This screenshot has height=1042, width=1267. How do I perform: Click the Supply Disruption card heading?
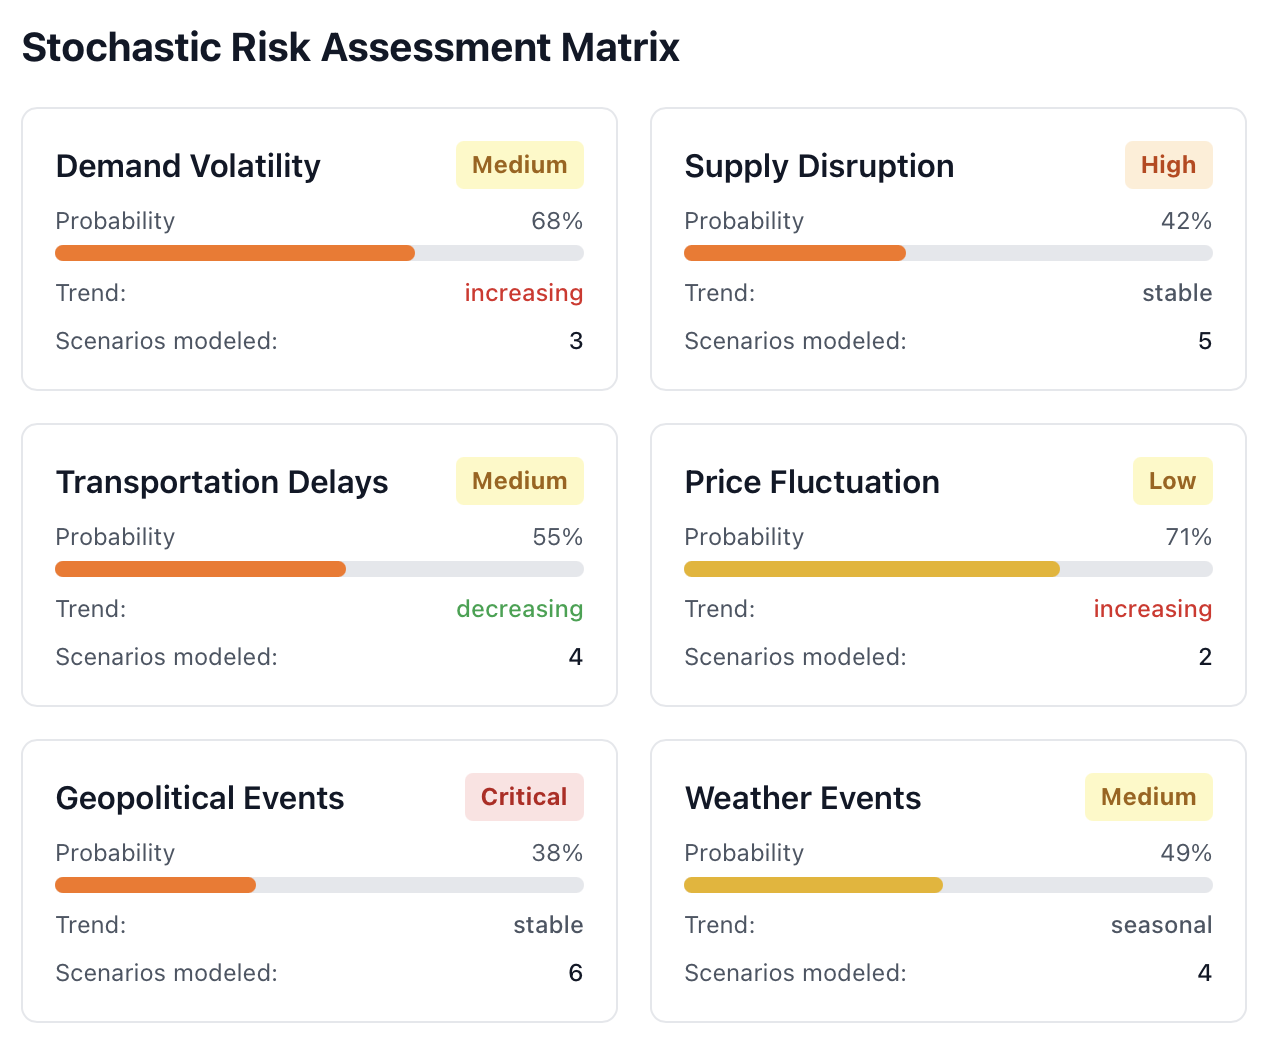click(x=819, y=166)
